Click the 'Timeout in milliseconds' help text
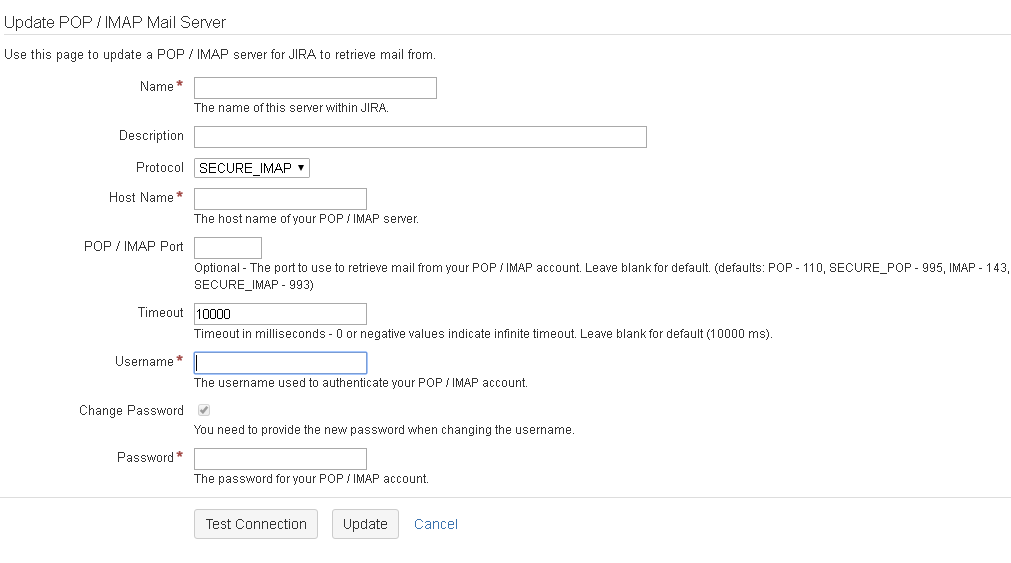The width and height of the screenshot is (1011, 563). click(483, 334)
